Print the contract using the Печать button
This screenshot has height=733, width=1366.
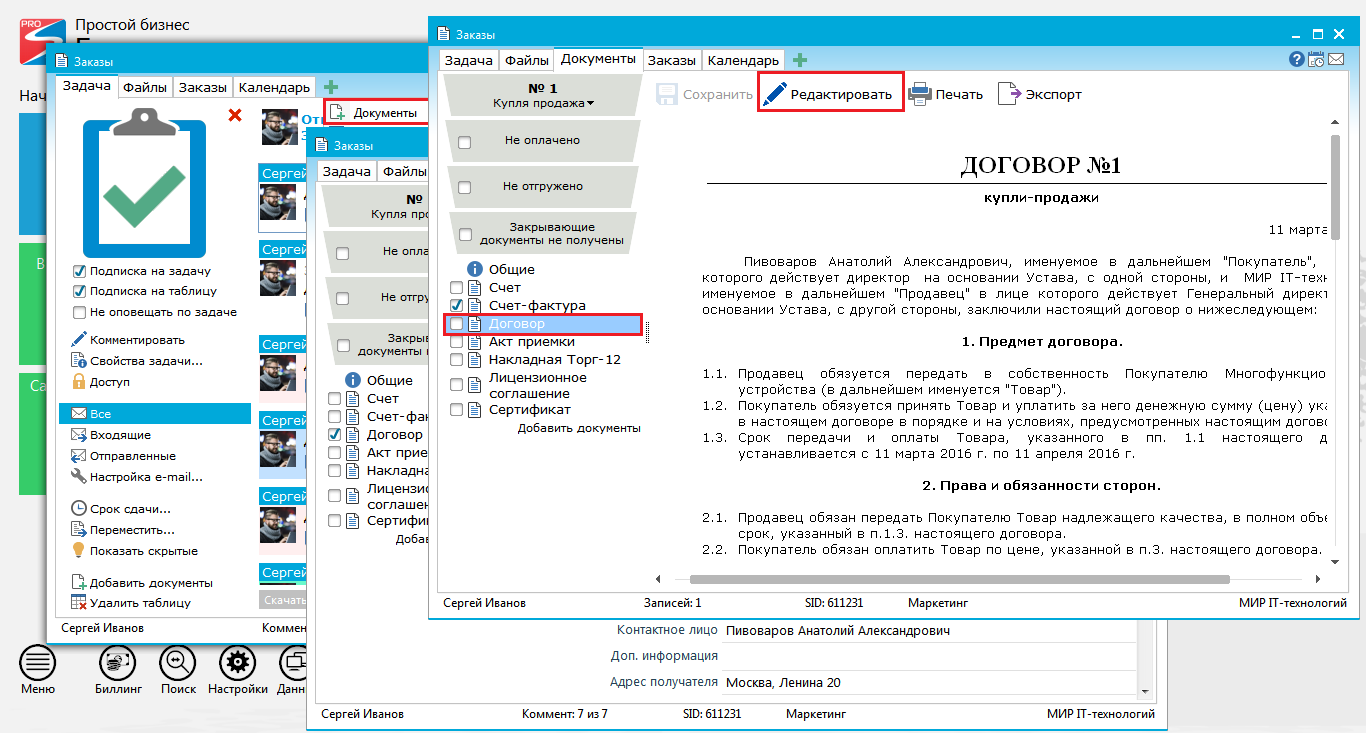(x=946, y=94)
